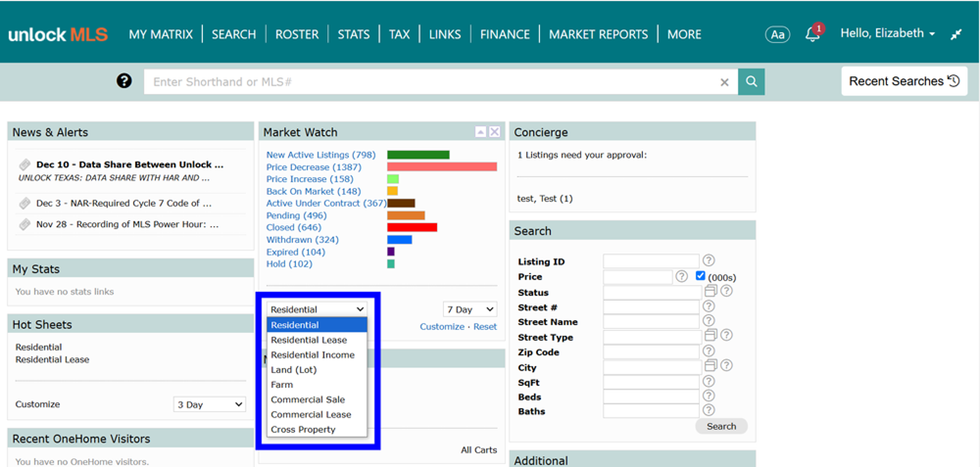Click the tag icon beside Nov 28 news

pos(24,224)
